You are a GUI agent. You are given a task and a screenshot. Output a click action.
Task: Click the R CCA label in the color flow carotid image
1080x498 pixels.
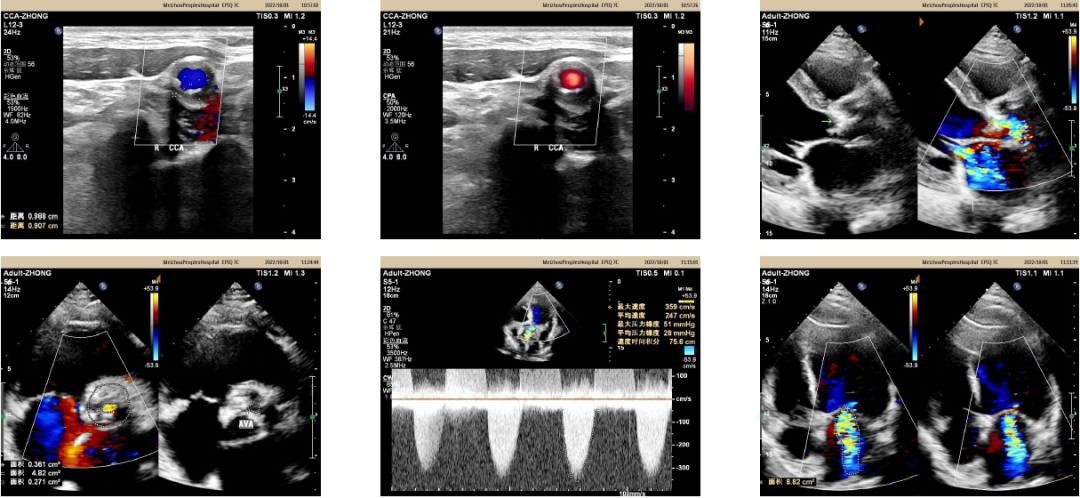pyautogui.click(x=165, y=147)
